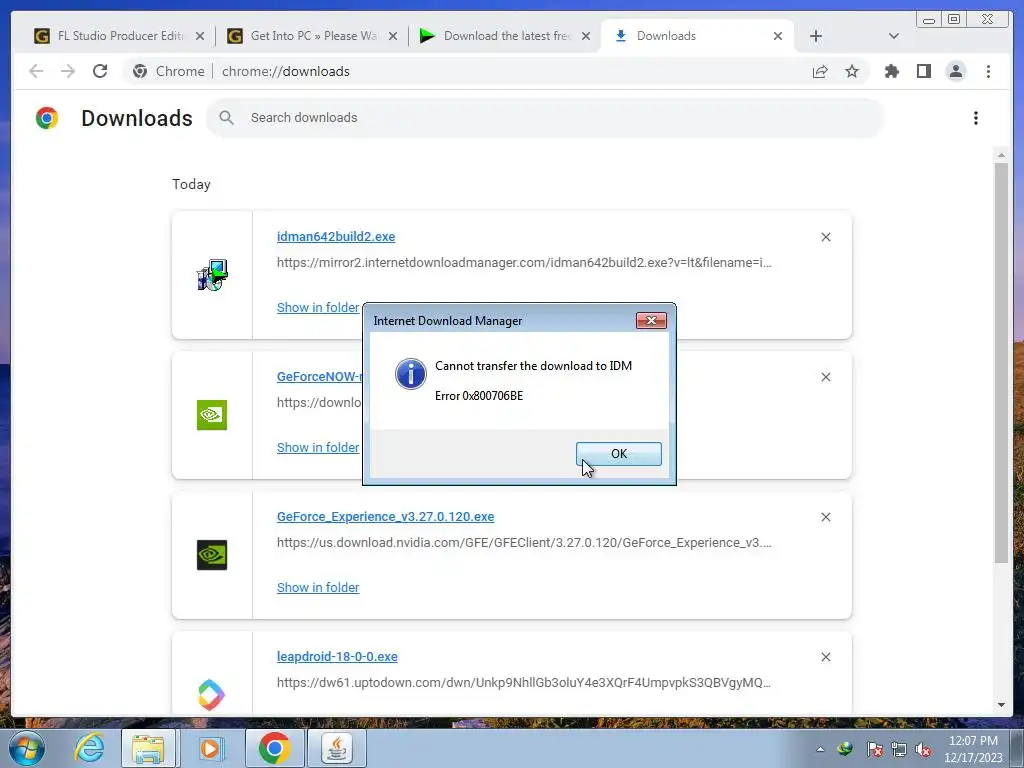Screen dimensions: 1024x768
Task: Open the idman642build2.exe download link
Action: [336, 236]
